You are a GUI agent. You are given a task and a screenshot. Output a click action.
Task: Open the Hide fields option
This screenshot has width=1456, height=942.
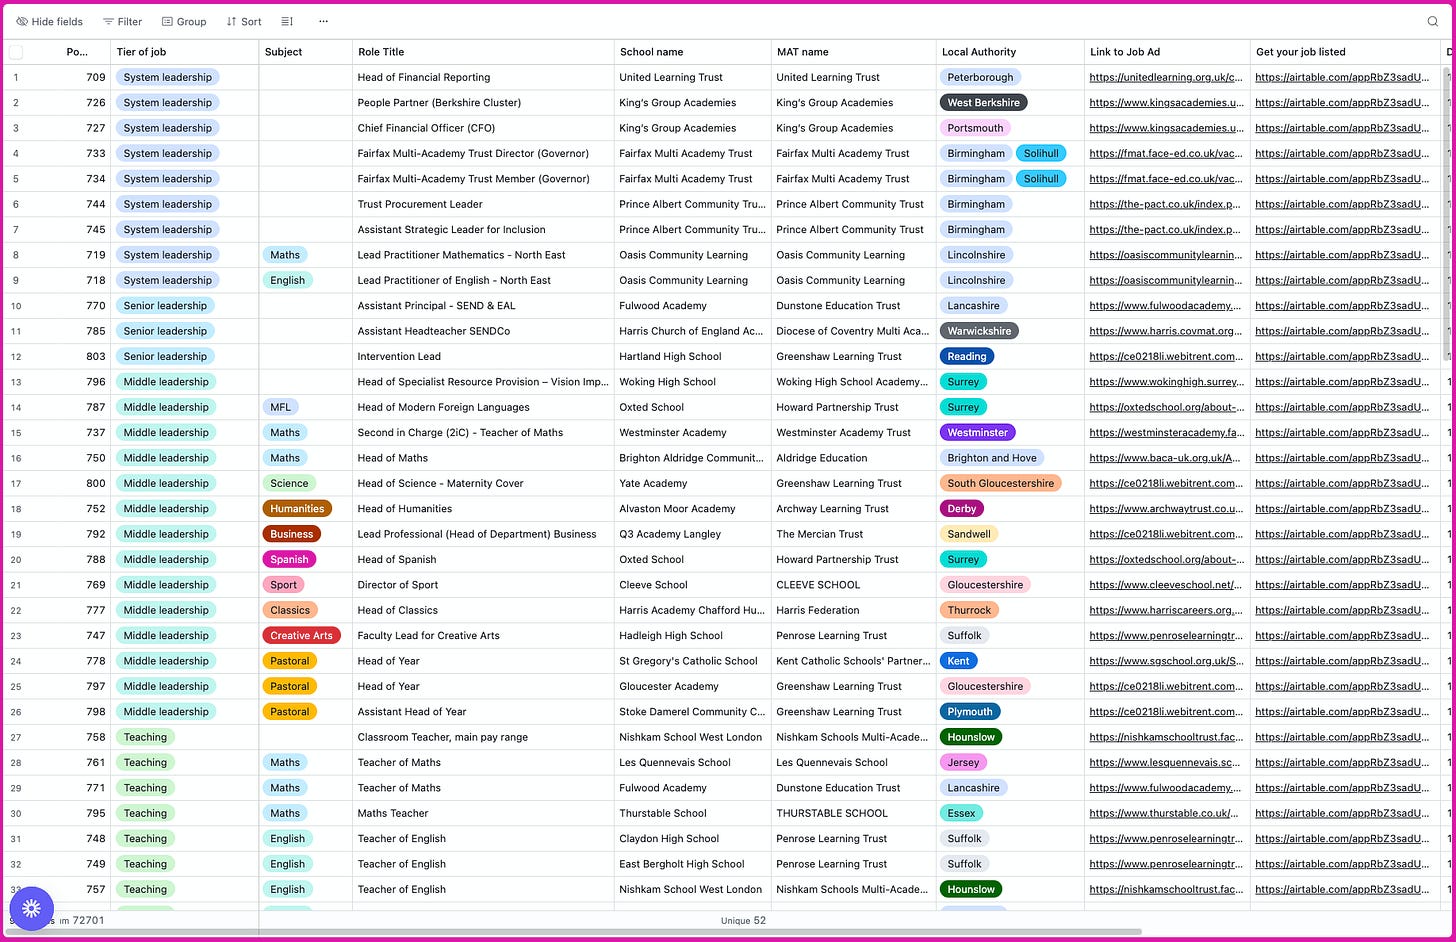[x=49, y=21]
